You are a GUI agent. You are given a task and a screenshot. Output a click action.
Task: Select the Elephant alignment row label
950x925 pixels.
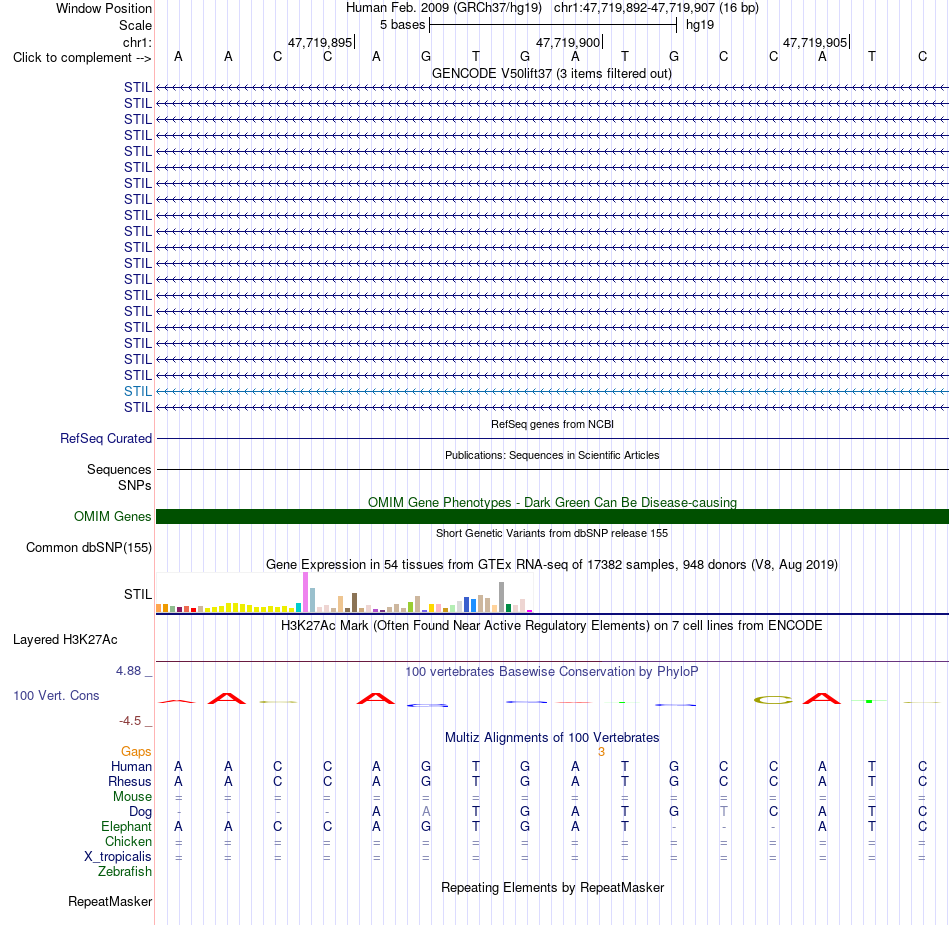pyautogui.click(x=126, y=827)
